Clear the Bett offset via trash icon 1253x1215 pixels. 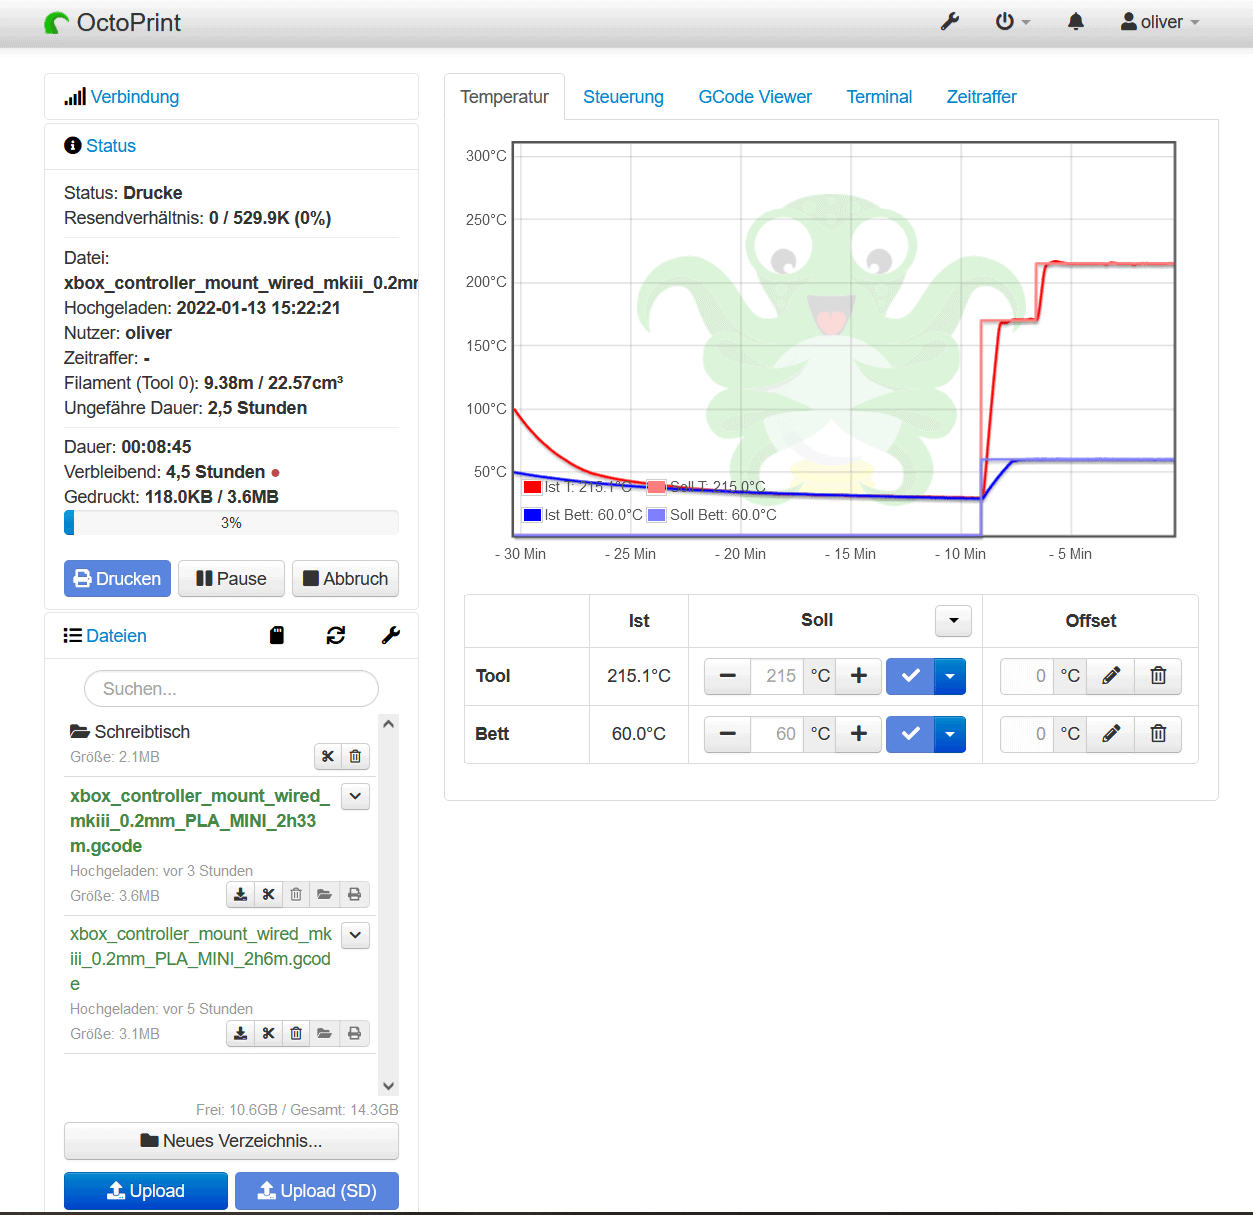[x=1157, y=734]
